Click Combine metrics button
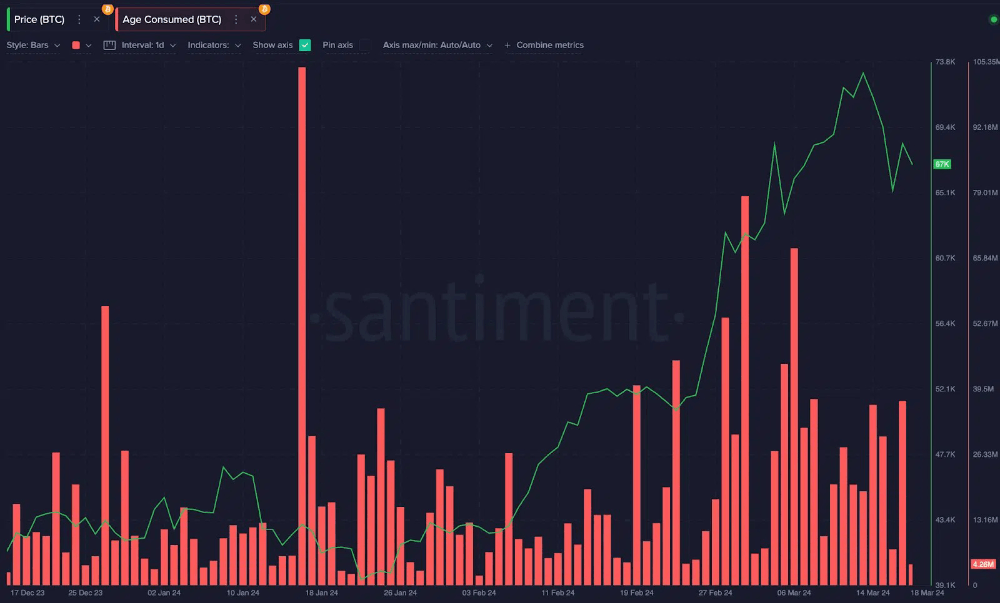Screen dimensions: 1000x603 pyautogui.click(x=544, y=45)
